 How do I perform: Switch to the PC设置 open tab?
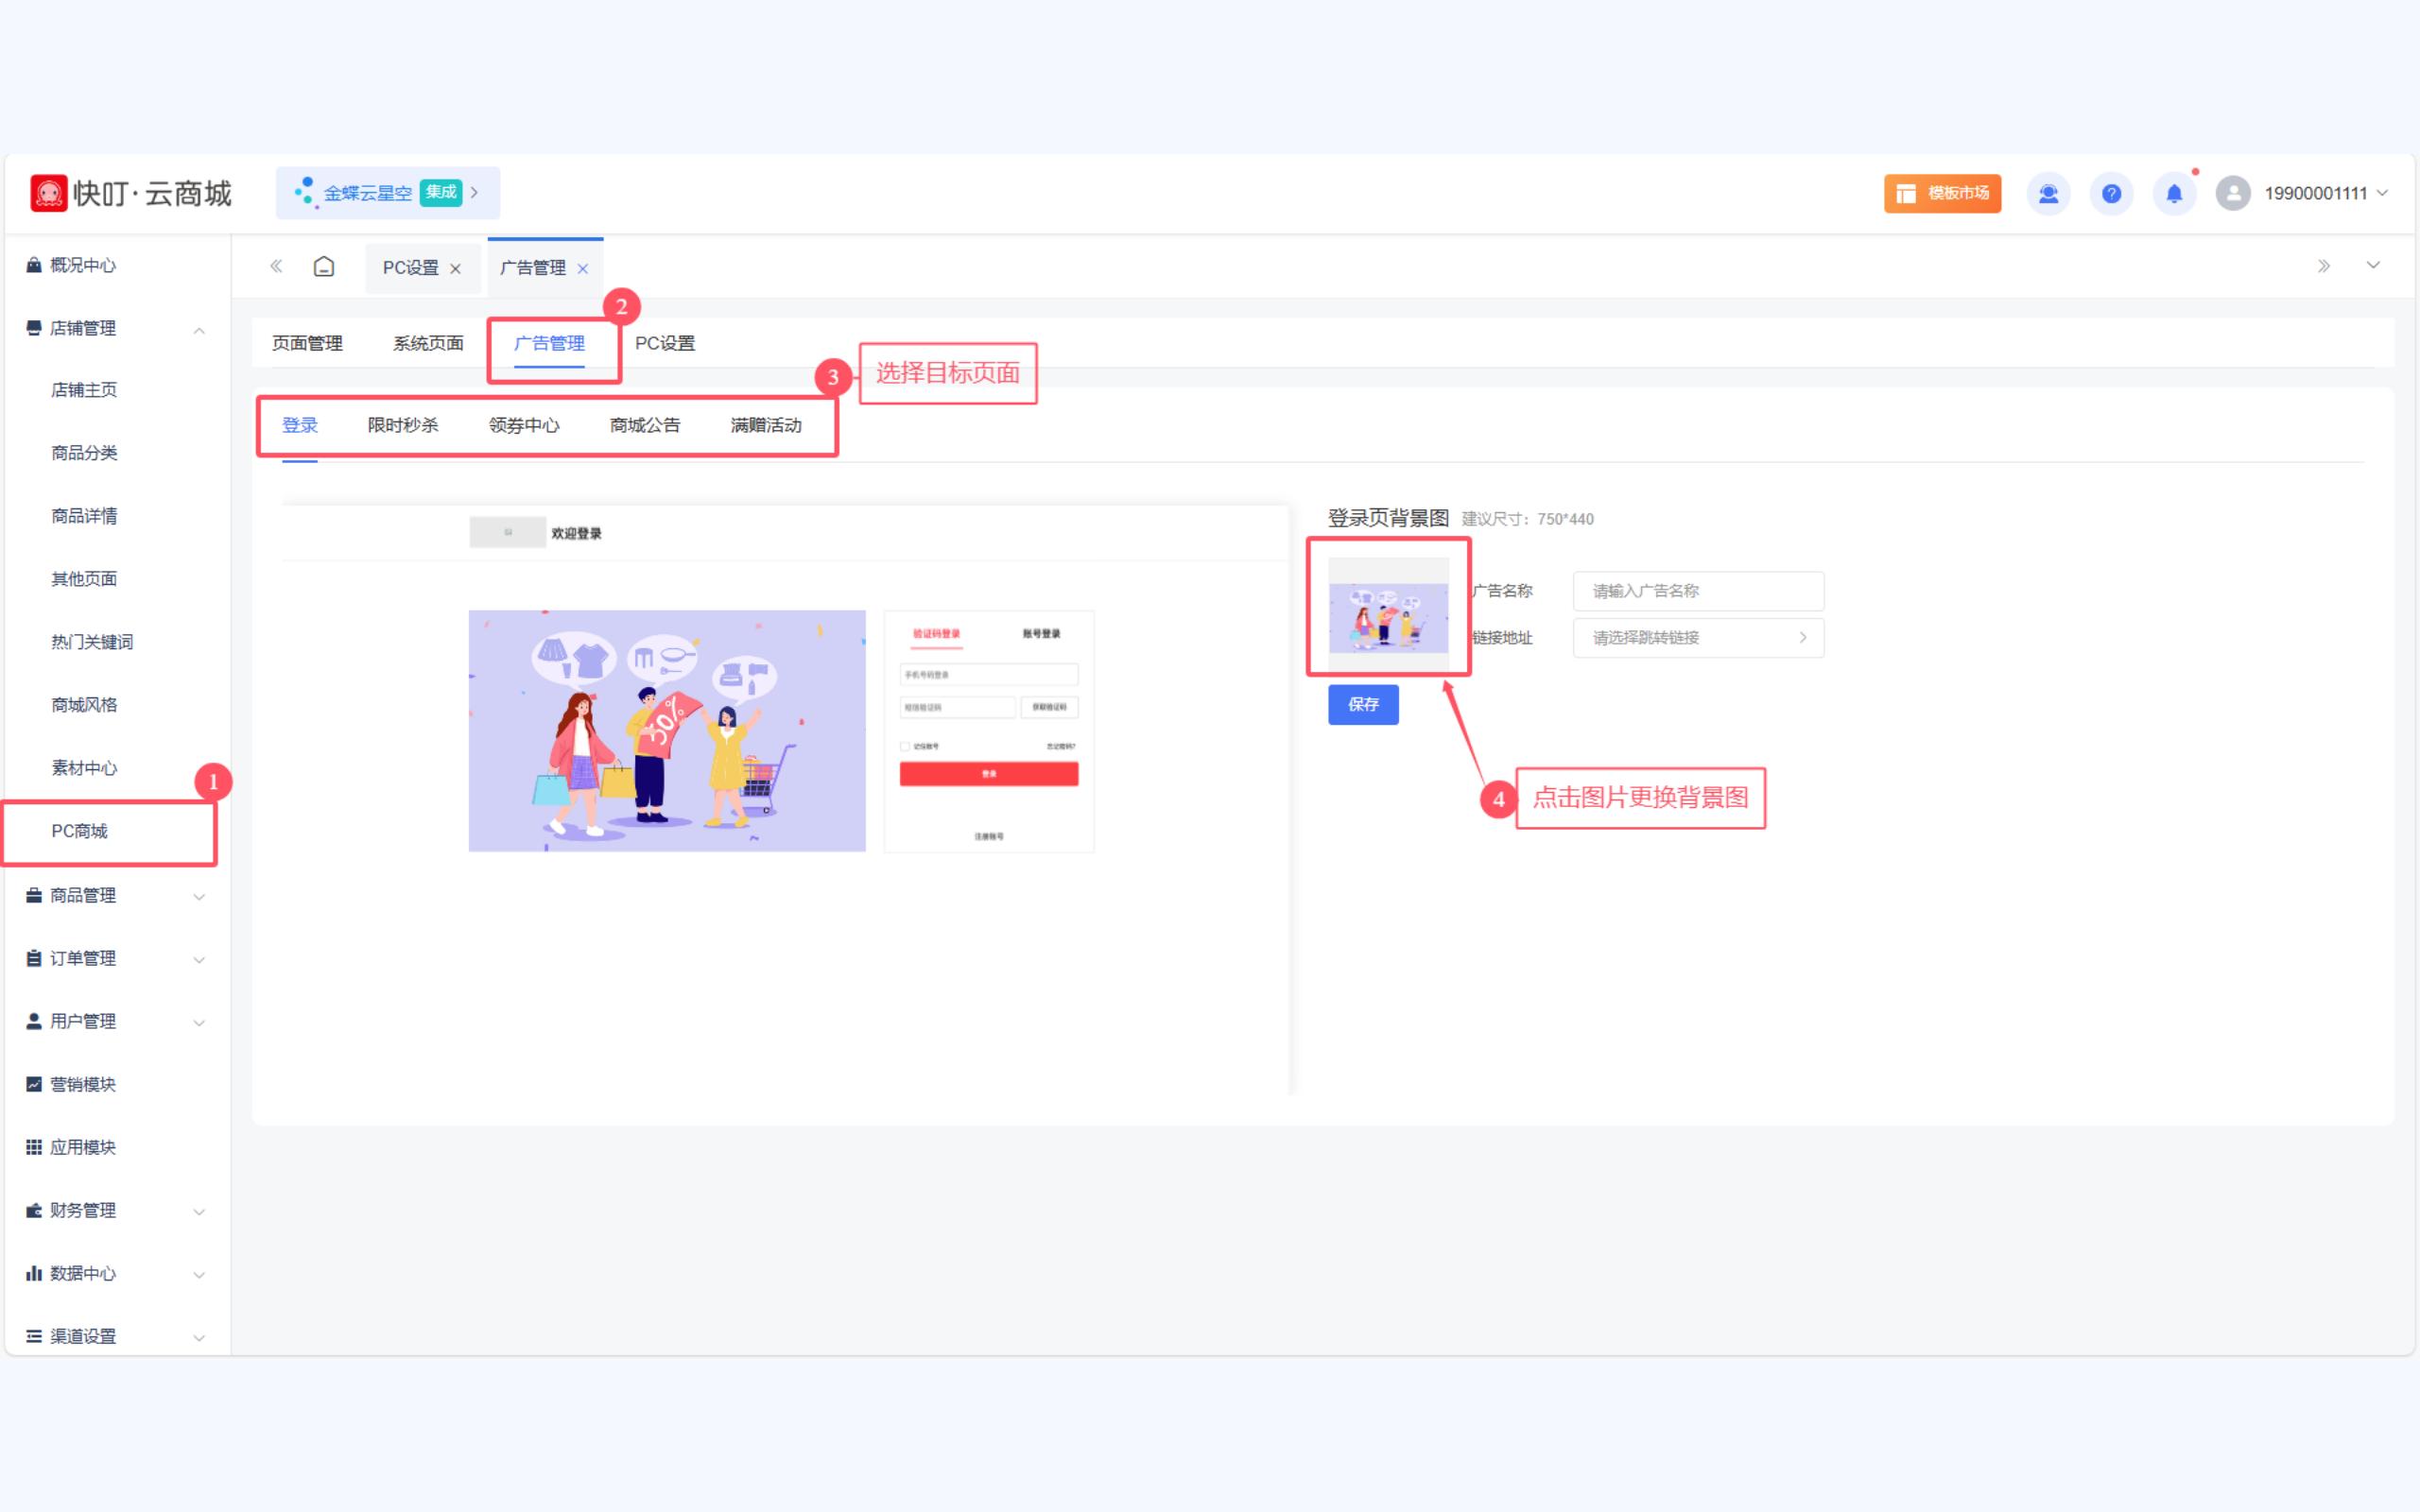[x=410, y=268]
